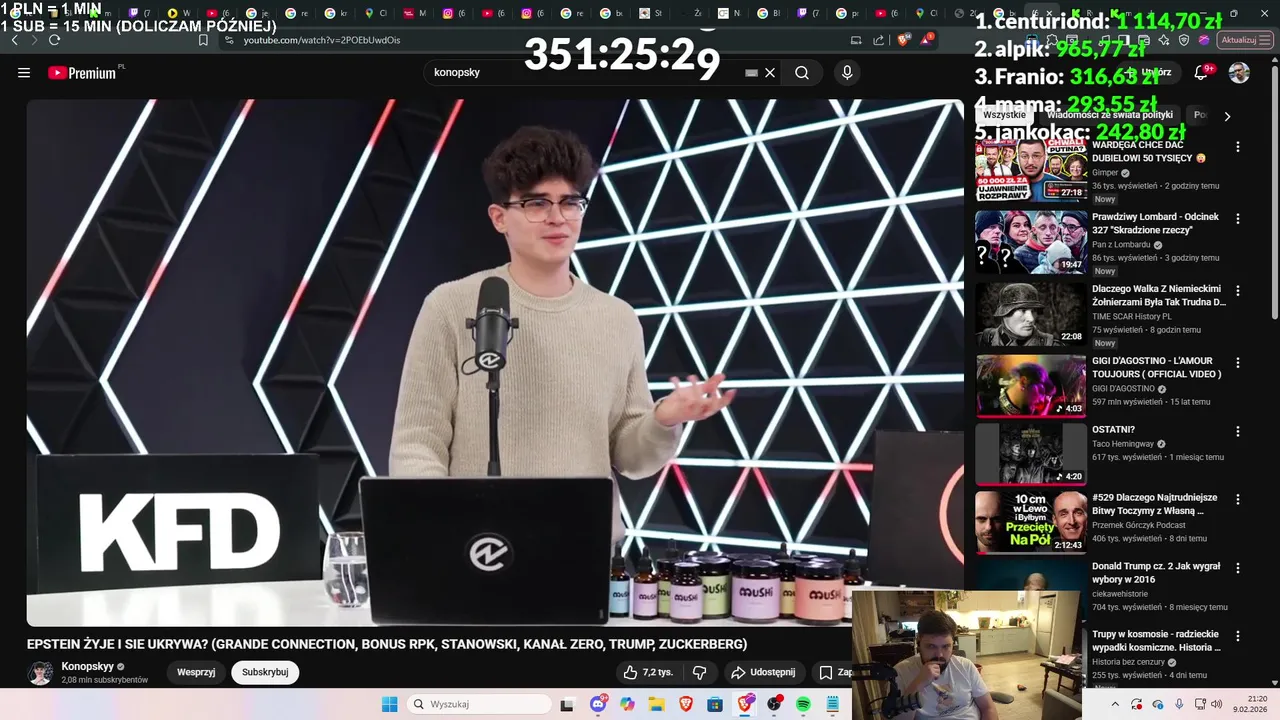Click the YouTube search input field
Viewport: 1280px width, 720px height.
point(585,73)
